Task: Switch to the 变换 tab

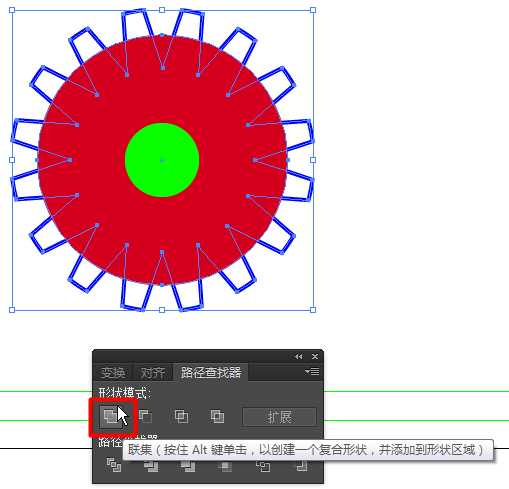Action: pos(113,373)
